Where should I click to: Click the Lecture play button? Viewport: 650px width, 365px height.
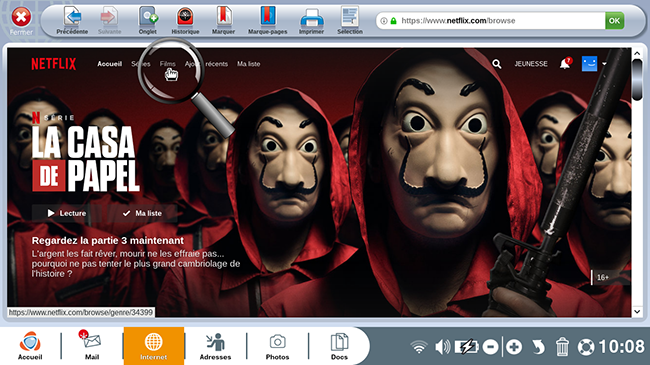[x=67, y=213]
